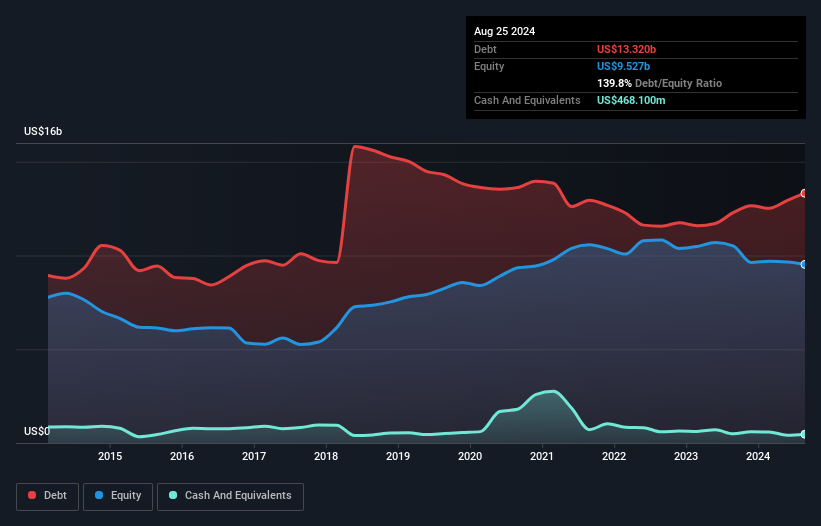Select the 2016 x-axis label
The image size is (821, 526).
tap(182, 456)
